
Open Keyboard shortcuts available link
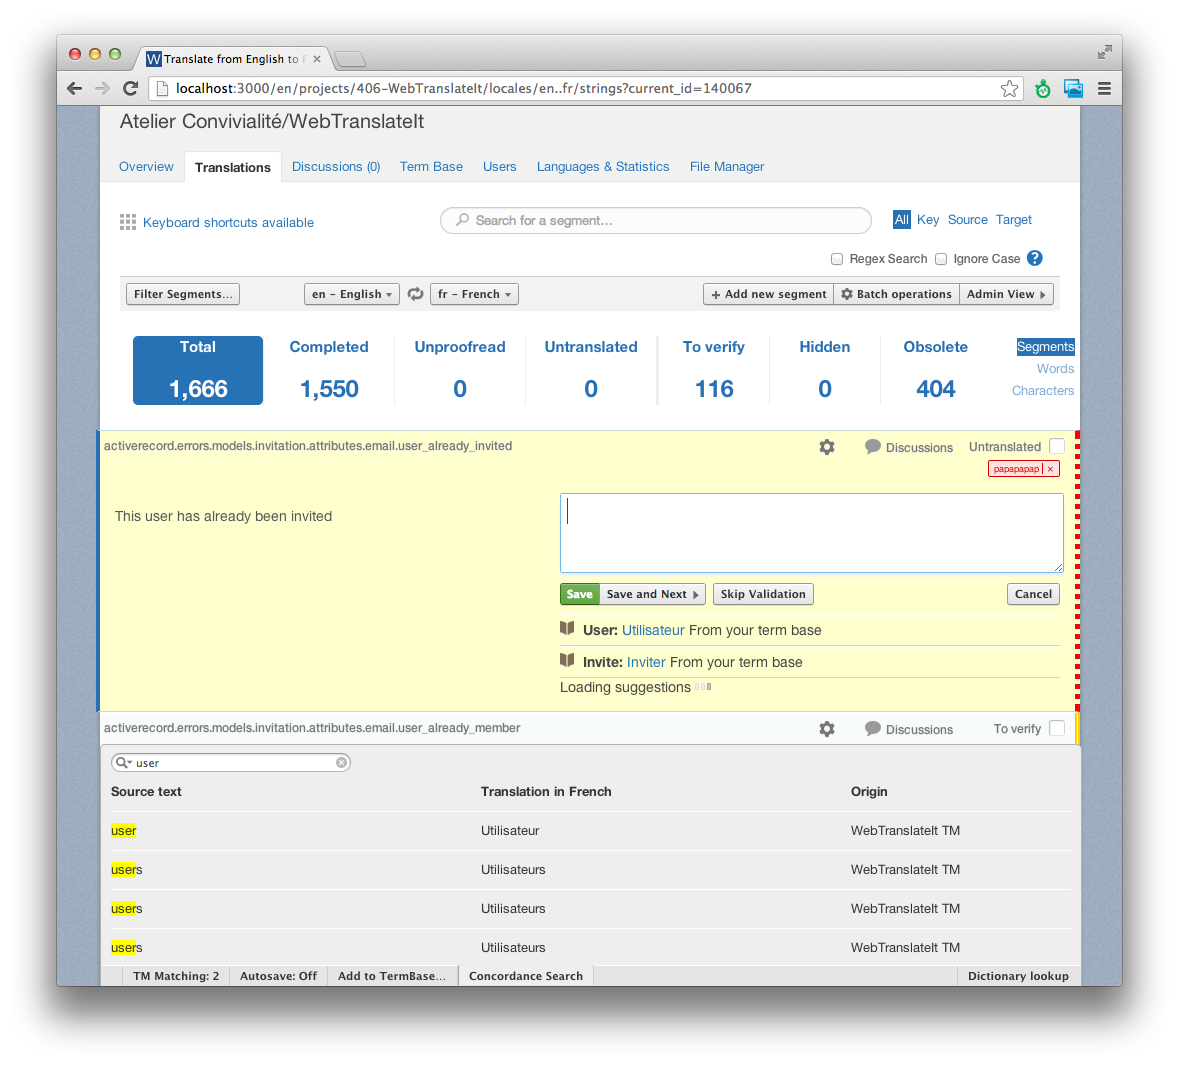click(229, 223)
